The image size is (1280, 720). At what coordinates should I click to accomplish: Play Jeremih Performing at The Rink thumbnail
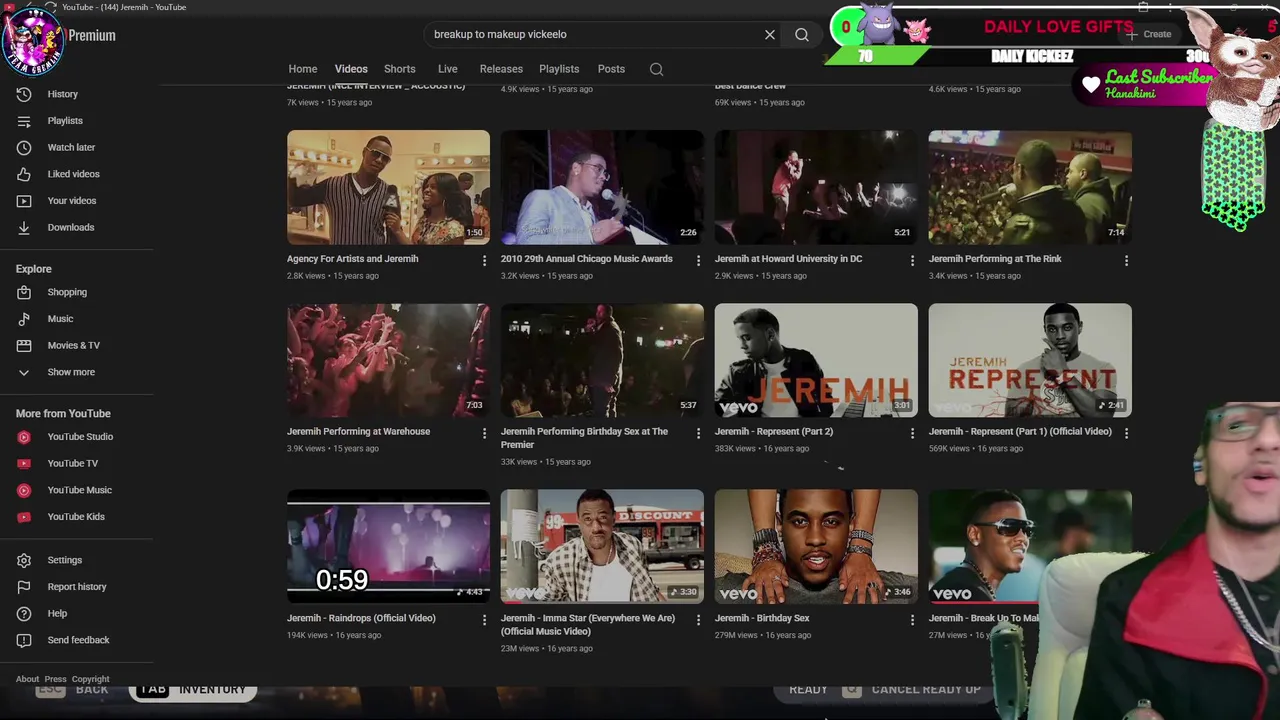coord(1030,187)
